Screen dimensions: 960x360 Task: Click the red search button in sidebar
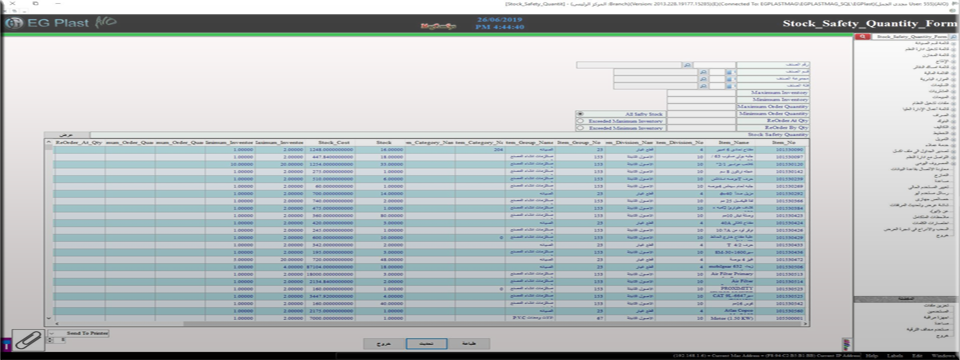(863, 37)
